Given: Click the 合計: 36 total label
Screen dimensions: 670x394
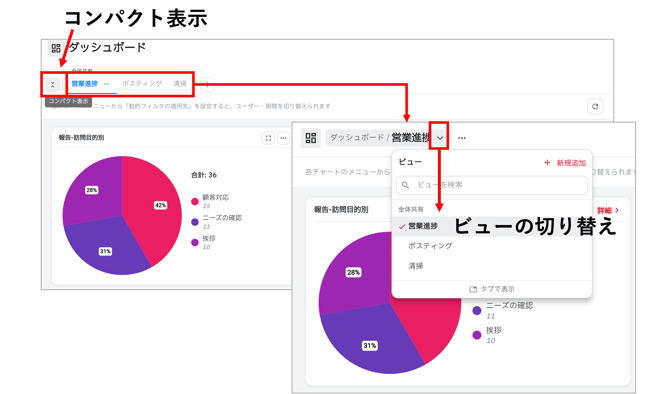Looking at the screenshot, I should tap(204, 175).
